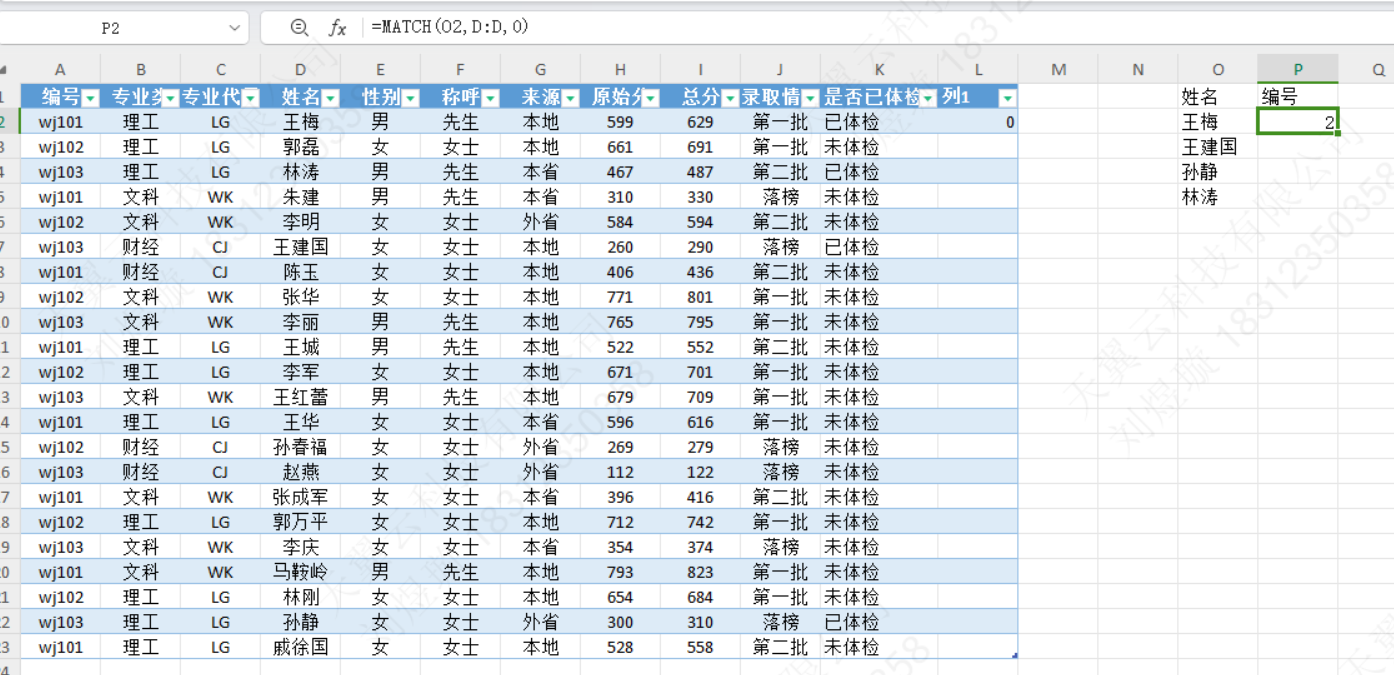The image size is (1394, 675).
Task: Open the Name Box dropdown arrow
Action: click(x=235, y=28)
